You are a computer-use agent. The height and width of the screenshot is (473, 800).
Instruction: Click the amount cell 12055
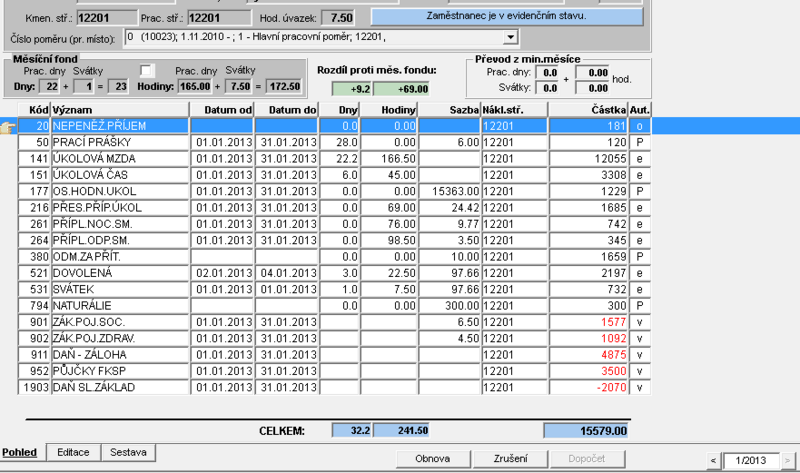coord(588,159)
